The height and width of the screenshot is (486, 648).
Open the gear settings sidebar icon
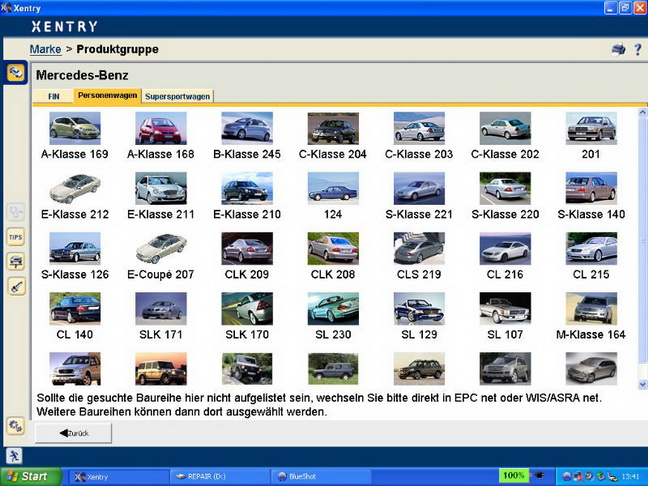[16, 426]
